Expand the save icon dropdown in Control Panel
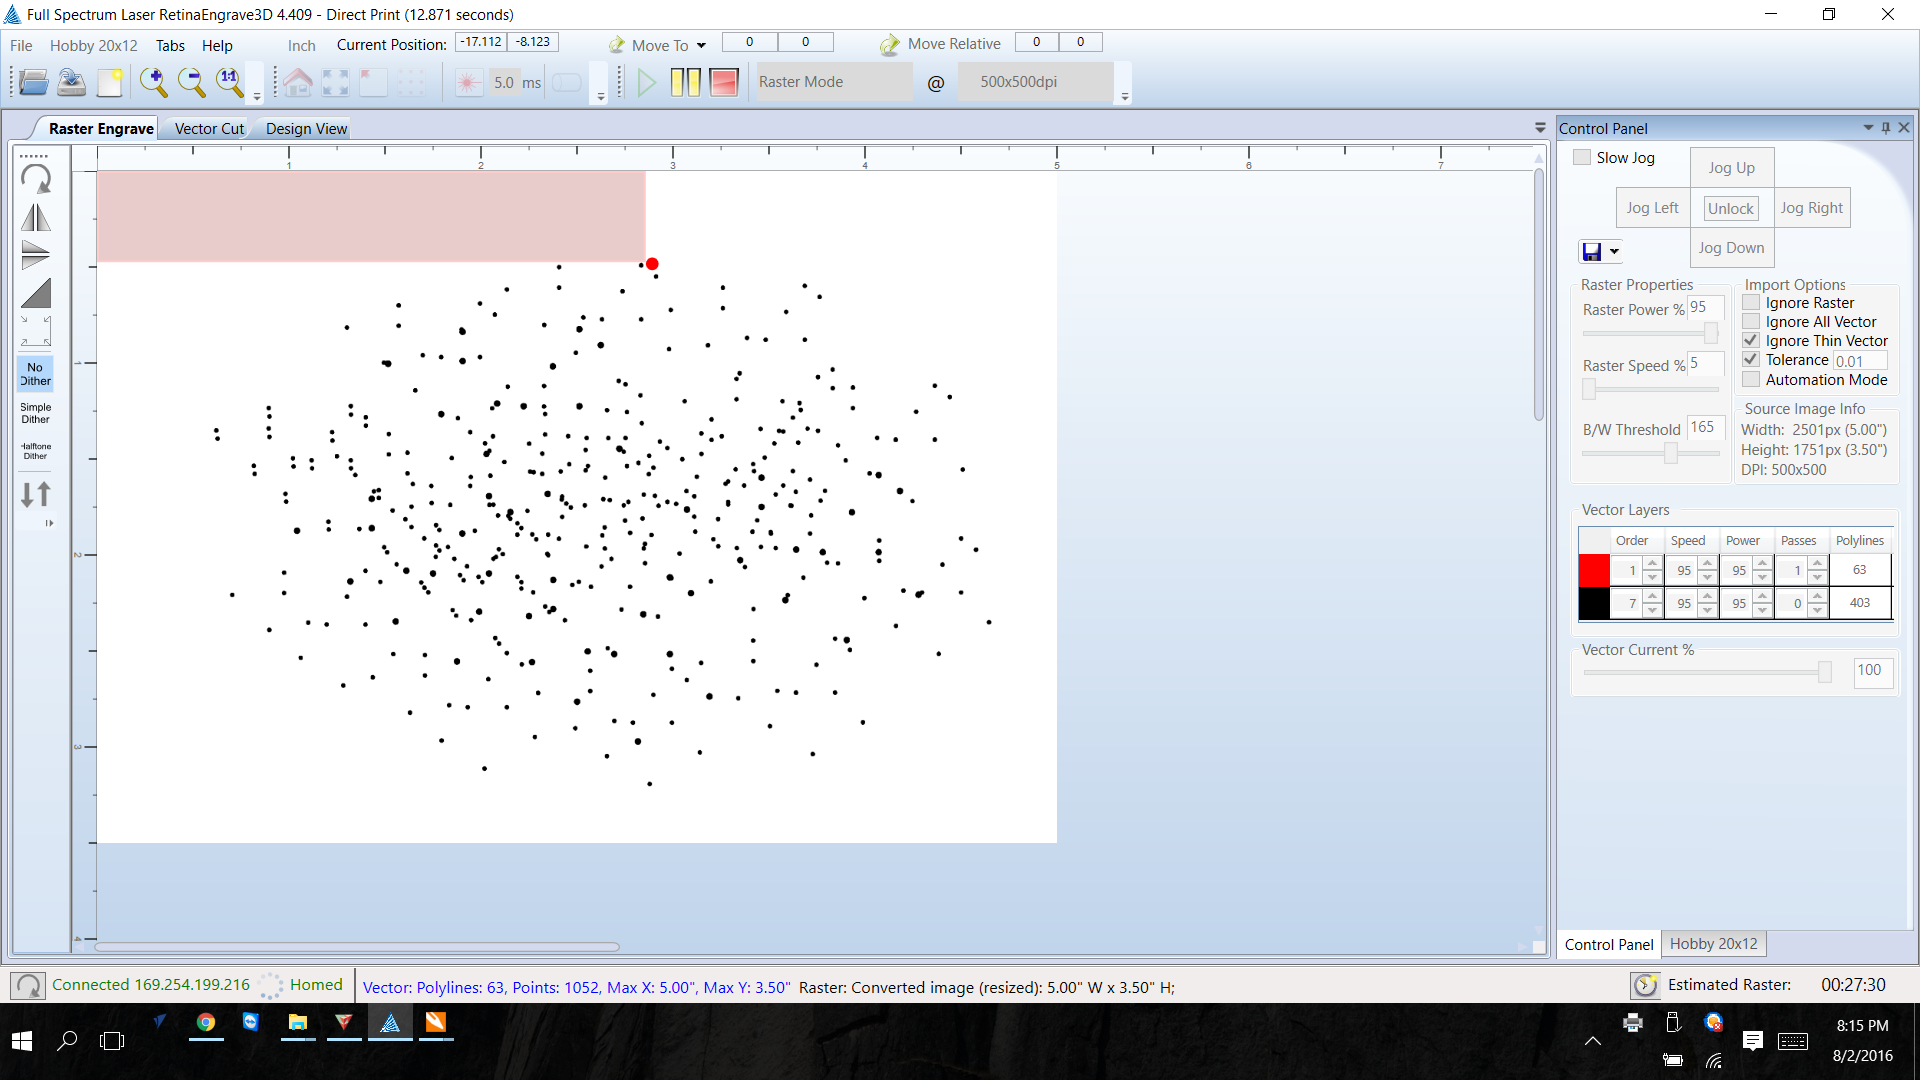Screen dimensions: 1920x1080 1614,252
